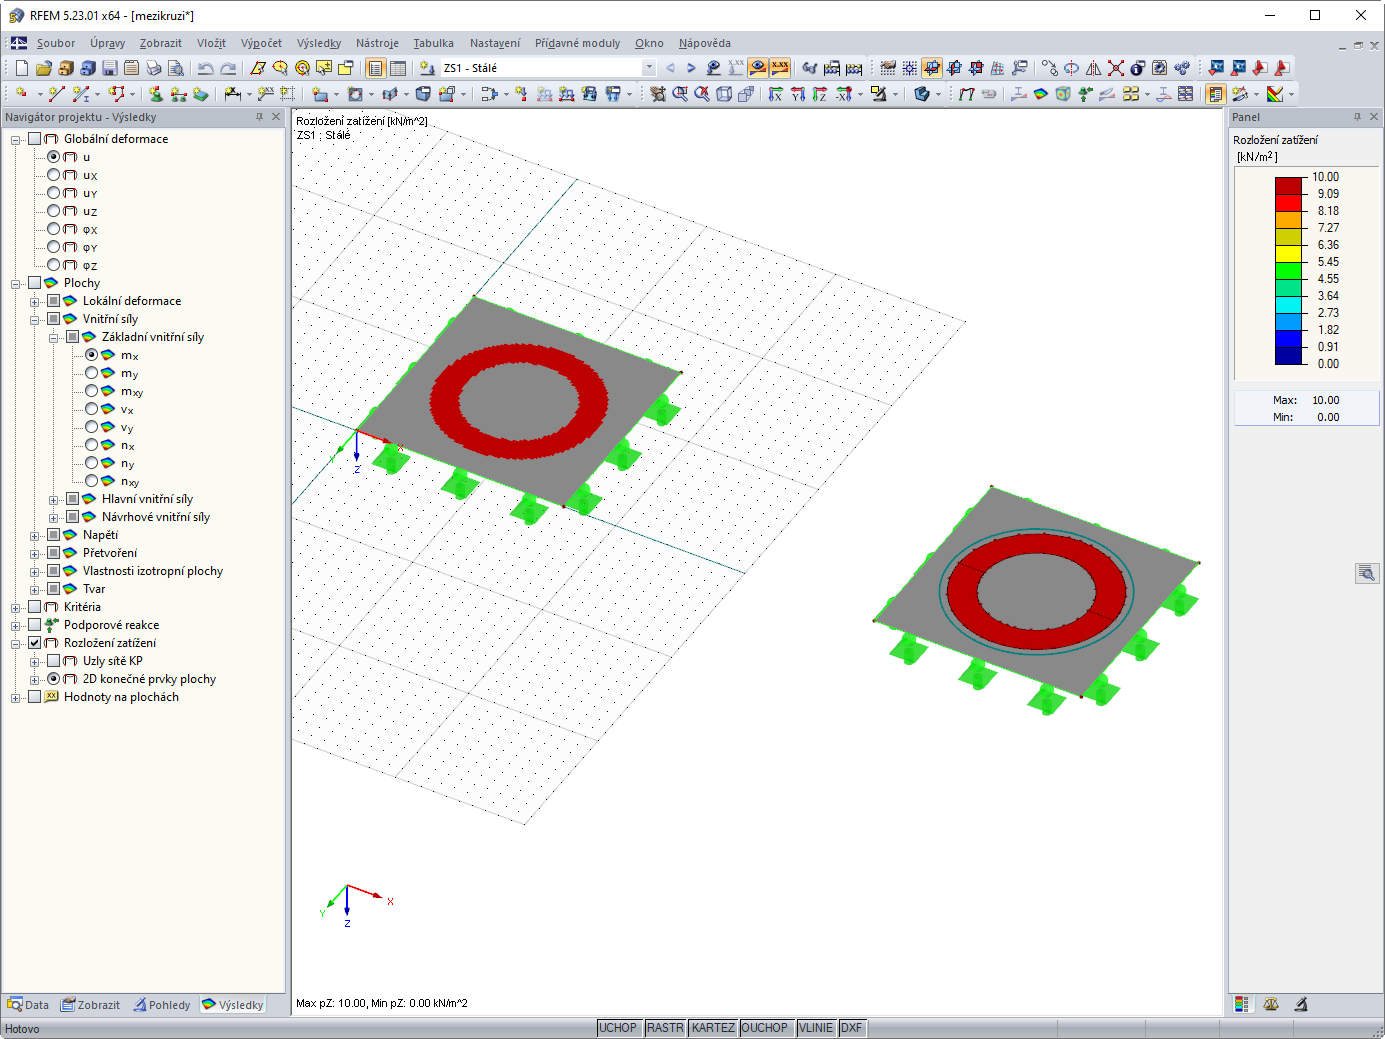This screenshot has height=1039, width=1385.
Task: Open the Výpočet menu
Action: pos(261,43)
